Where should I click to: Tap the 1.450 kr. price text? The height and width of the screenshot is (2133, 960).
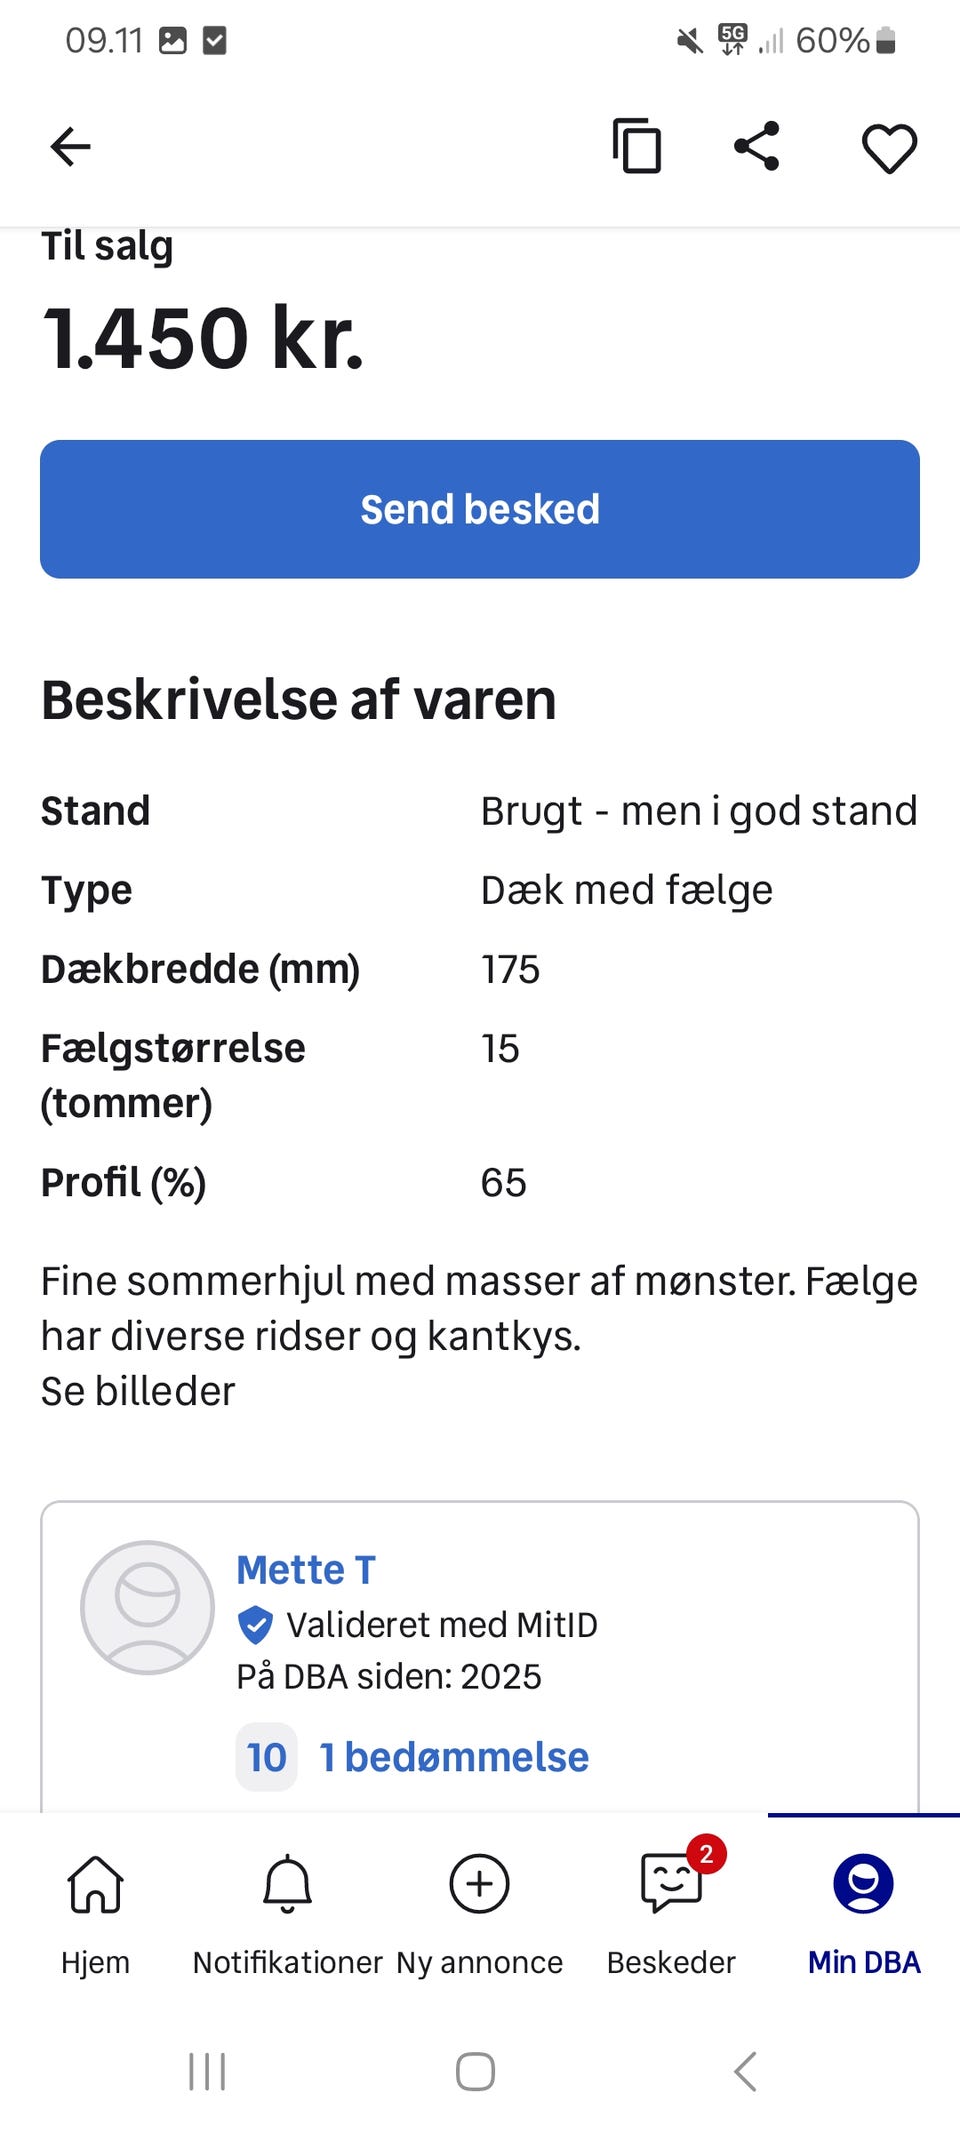click(203, 338)
